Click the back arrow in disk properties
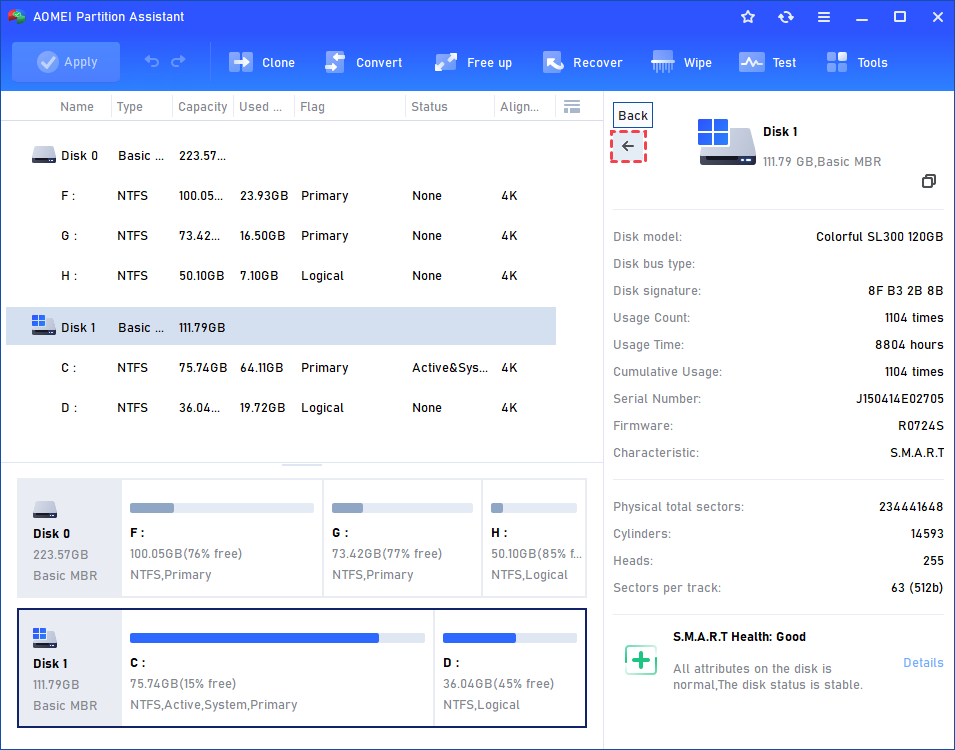 pos(628,146)
